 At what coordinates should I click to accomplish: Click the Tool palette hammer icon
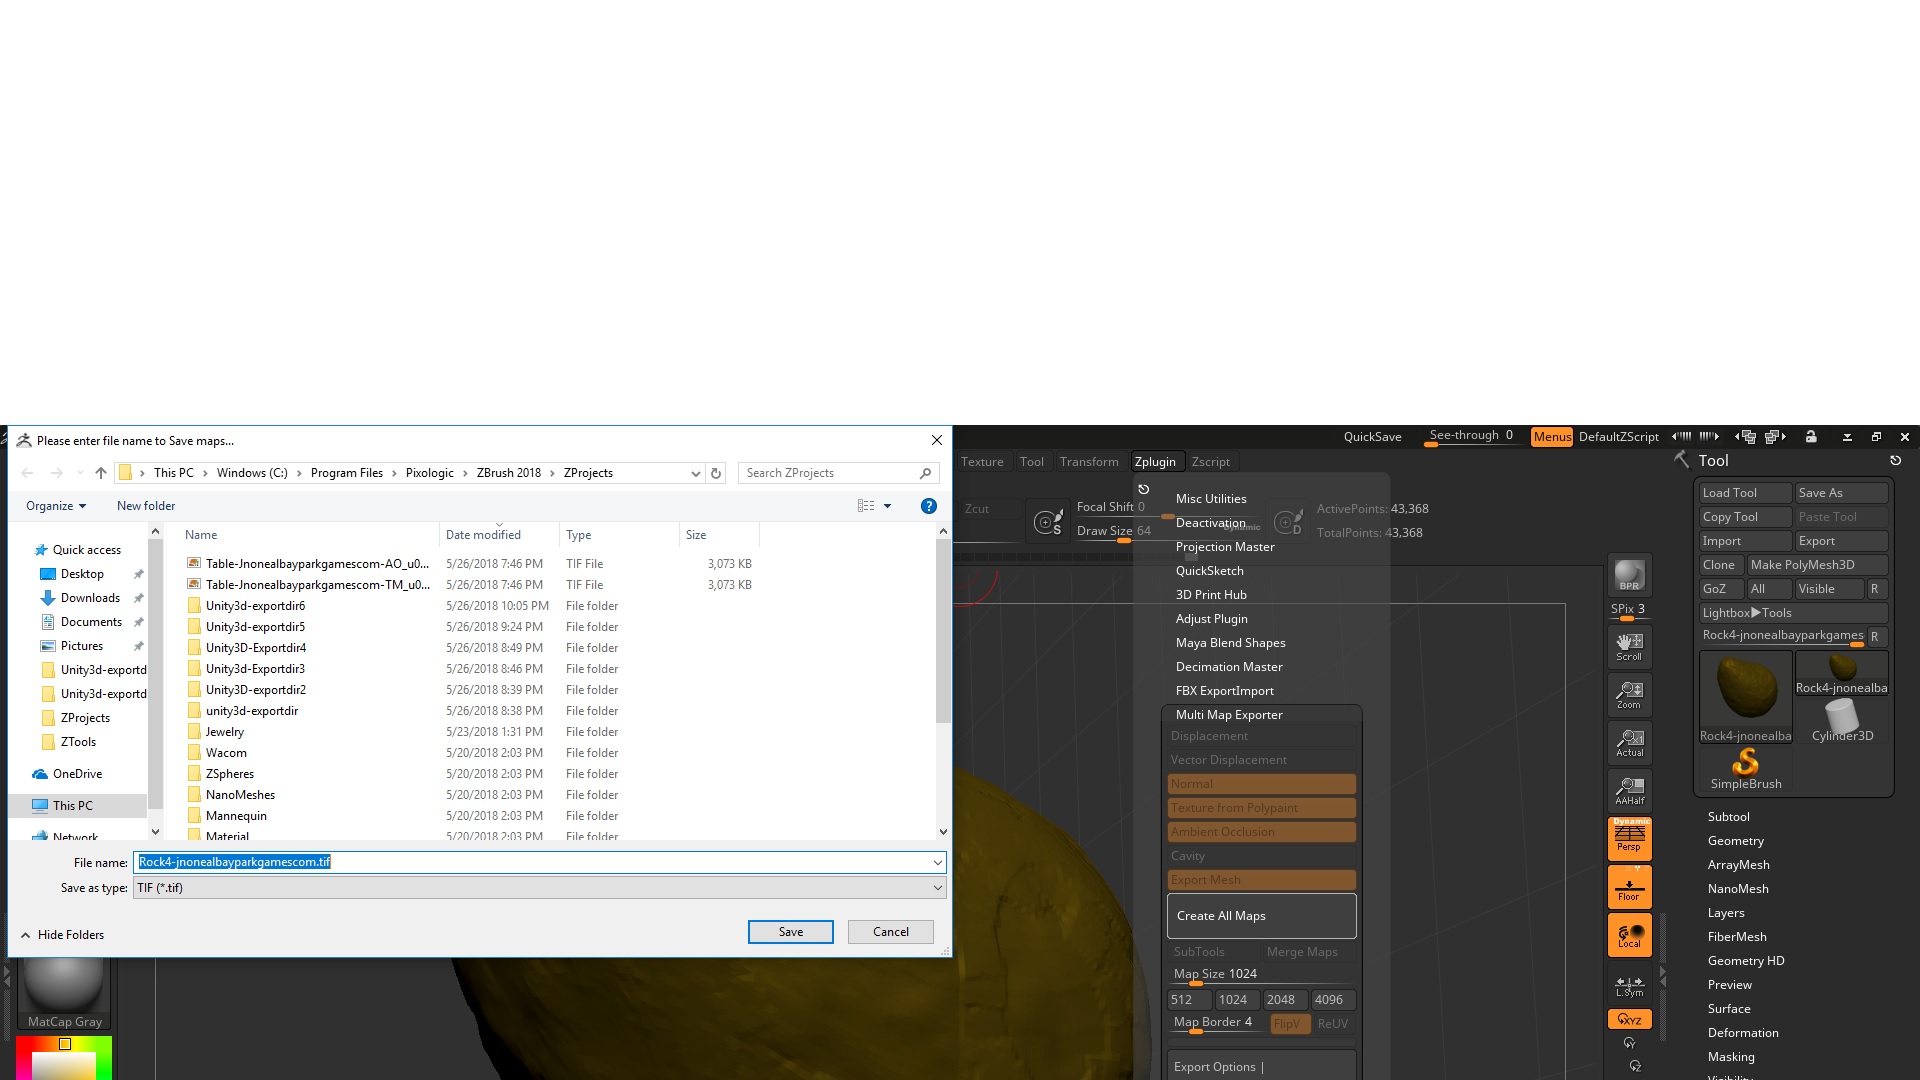click(1682, 460)
